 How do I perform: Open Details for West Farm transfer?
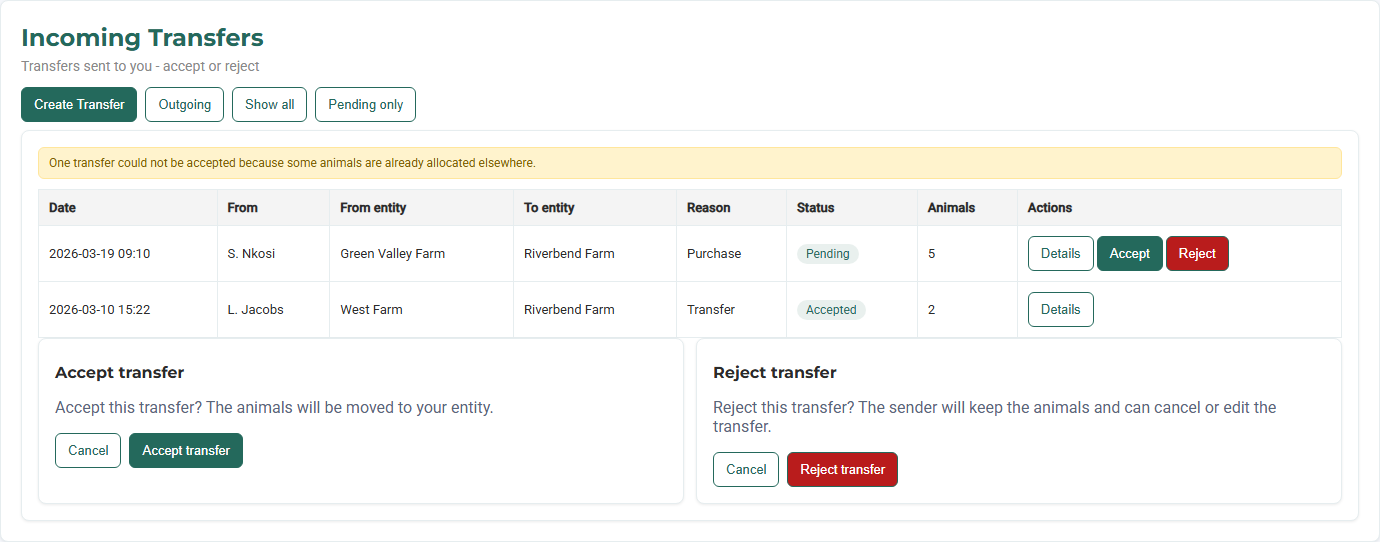coord(1060,309)
